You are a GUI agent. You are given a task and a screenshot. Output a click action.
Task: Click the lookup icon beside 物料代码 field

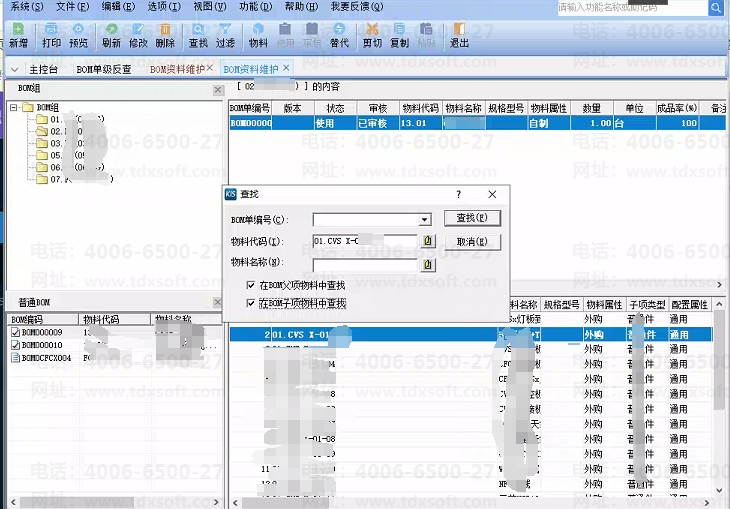[428, 241]
